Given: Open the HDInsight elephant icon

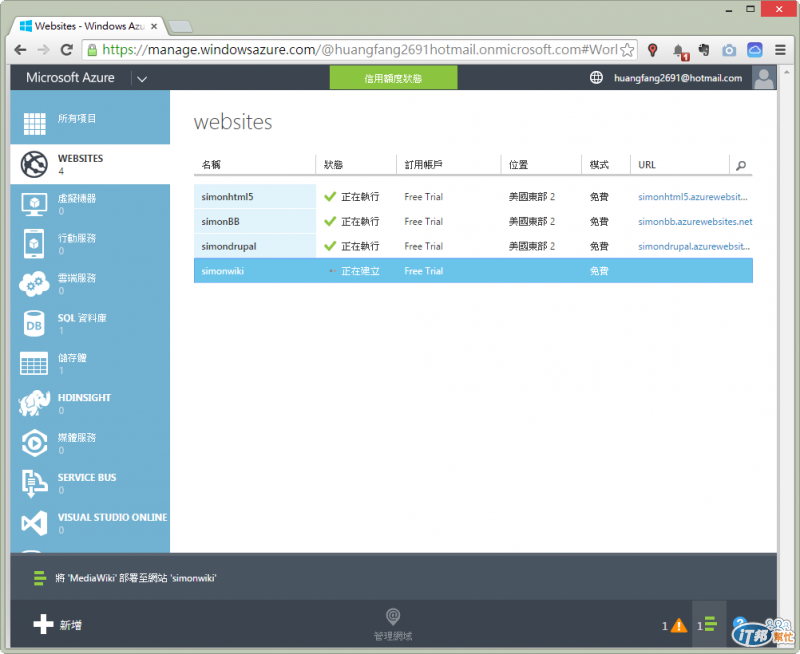Looking at the screenshot, I should click(34, 403).
